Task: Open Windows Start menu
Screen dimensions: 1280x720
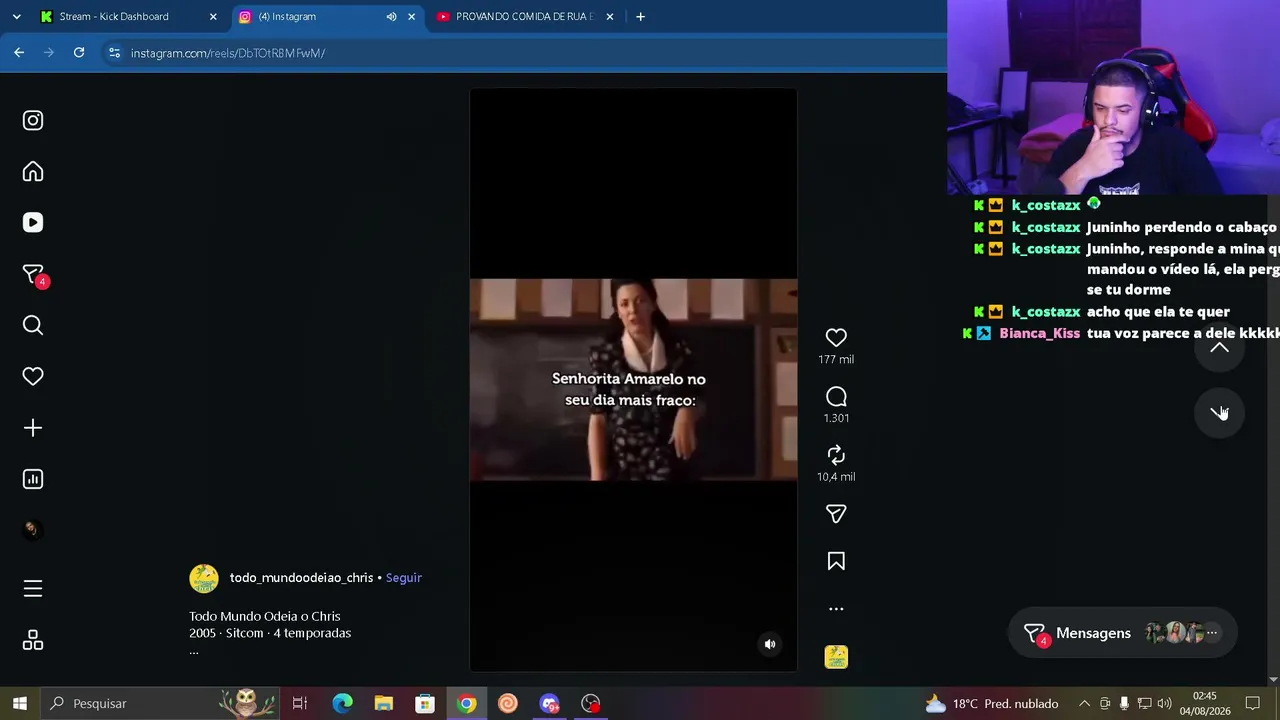Action: coord(19,704)
